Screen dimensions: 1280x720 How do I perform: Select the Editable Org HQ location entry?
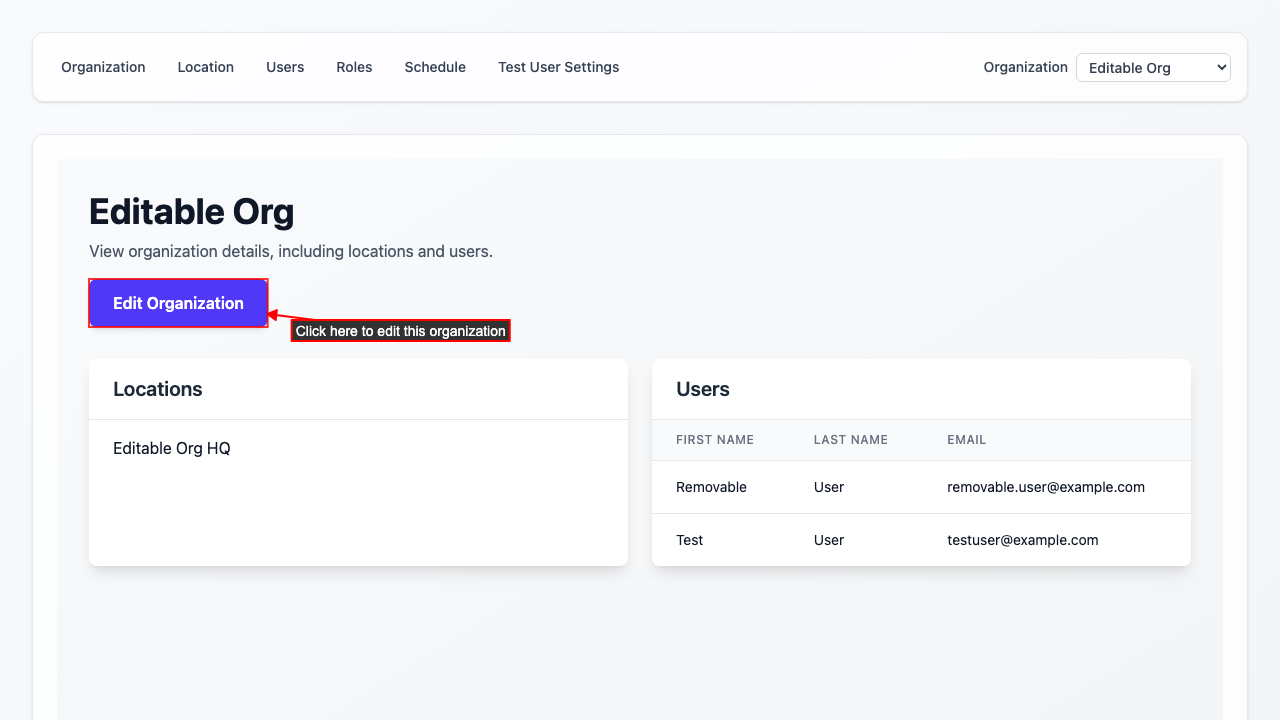tap(171, 448)
